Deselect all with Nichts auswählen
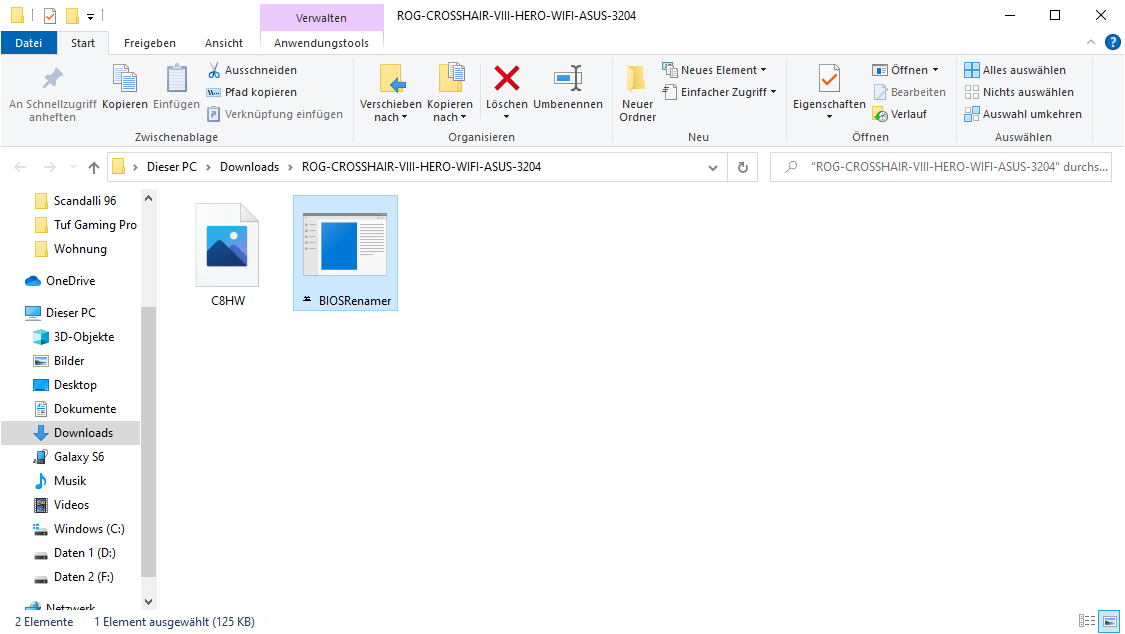This screenshot has width=1125, height=634. click(x=1020, y=92)
